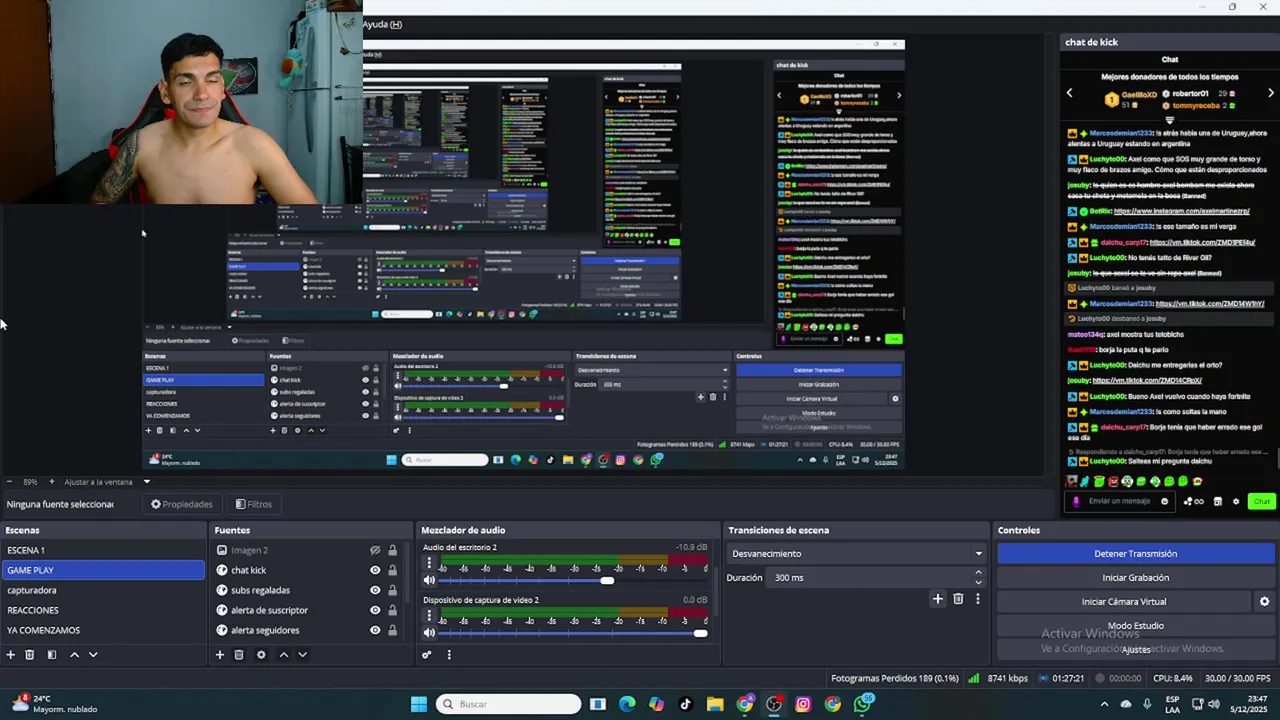Increase transition duration with up arrow
The height and width of the screenshot is (720, 1280).
click(978, 573)
